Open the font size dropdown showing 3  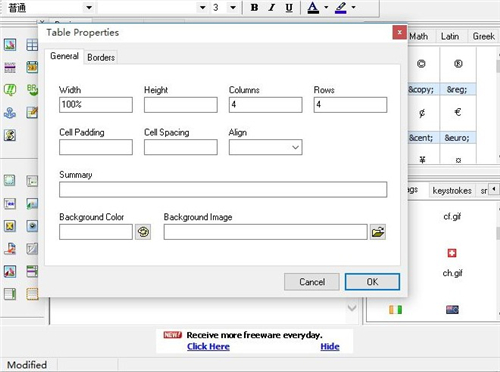(233, 7)
